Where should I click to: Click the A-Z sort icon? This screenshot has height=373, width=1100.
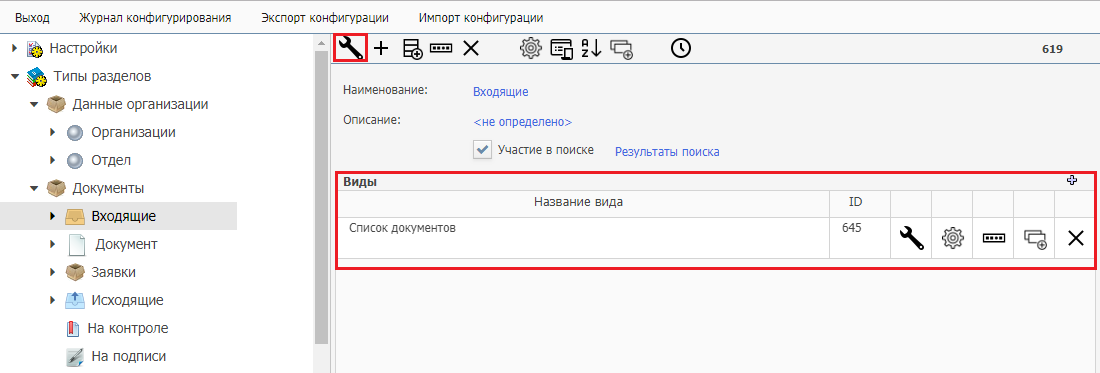click(x=591, y=48)
